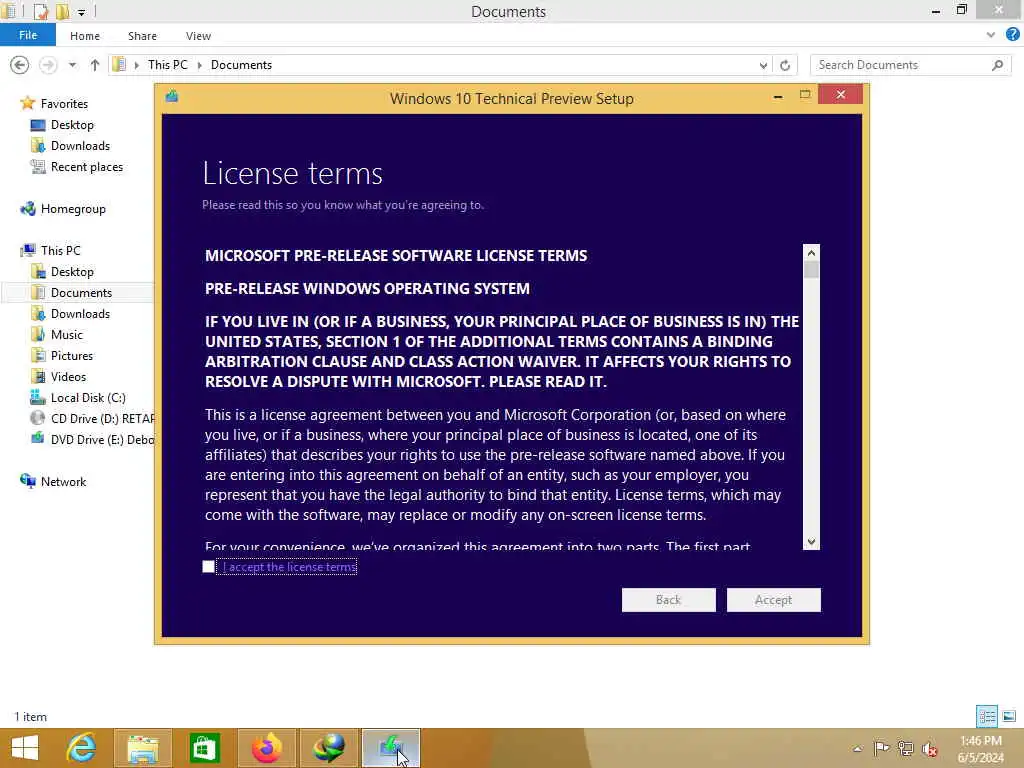Open the View ribbon tab
Viewport: 1024px width, 768px height.
198,36
